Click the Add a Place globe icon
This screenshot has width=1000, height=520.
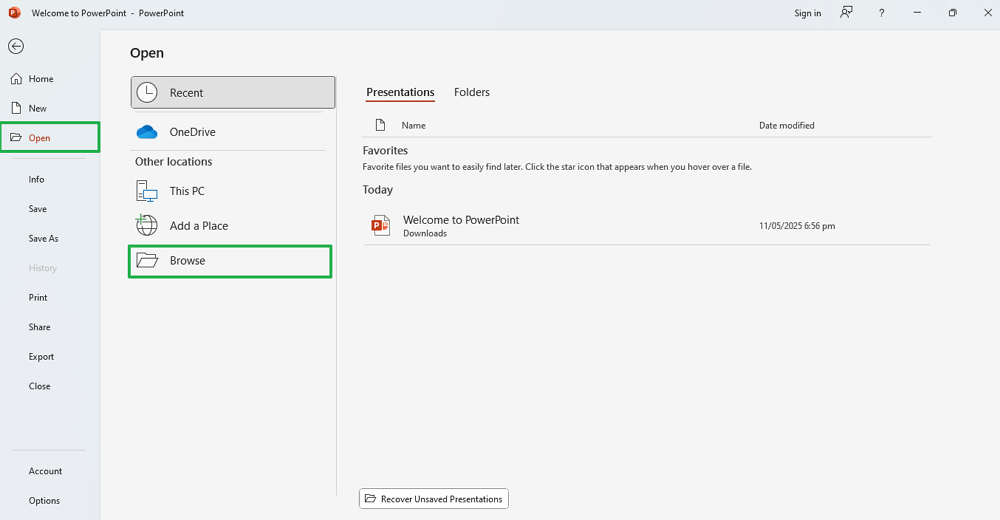click(147, 225)
